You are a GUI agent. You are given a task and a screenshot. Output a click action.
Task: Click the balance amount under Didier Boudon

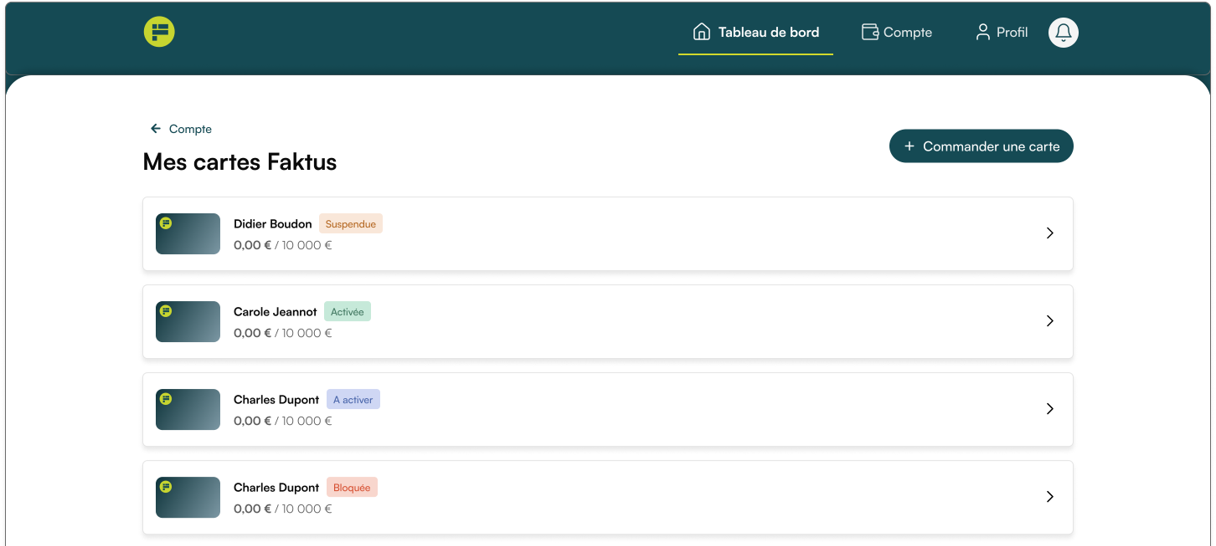(x=283, y=245)
